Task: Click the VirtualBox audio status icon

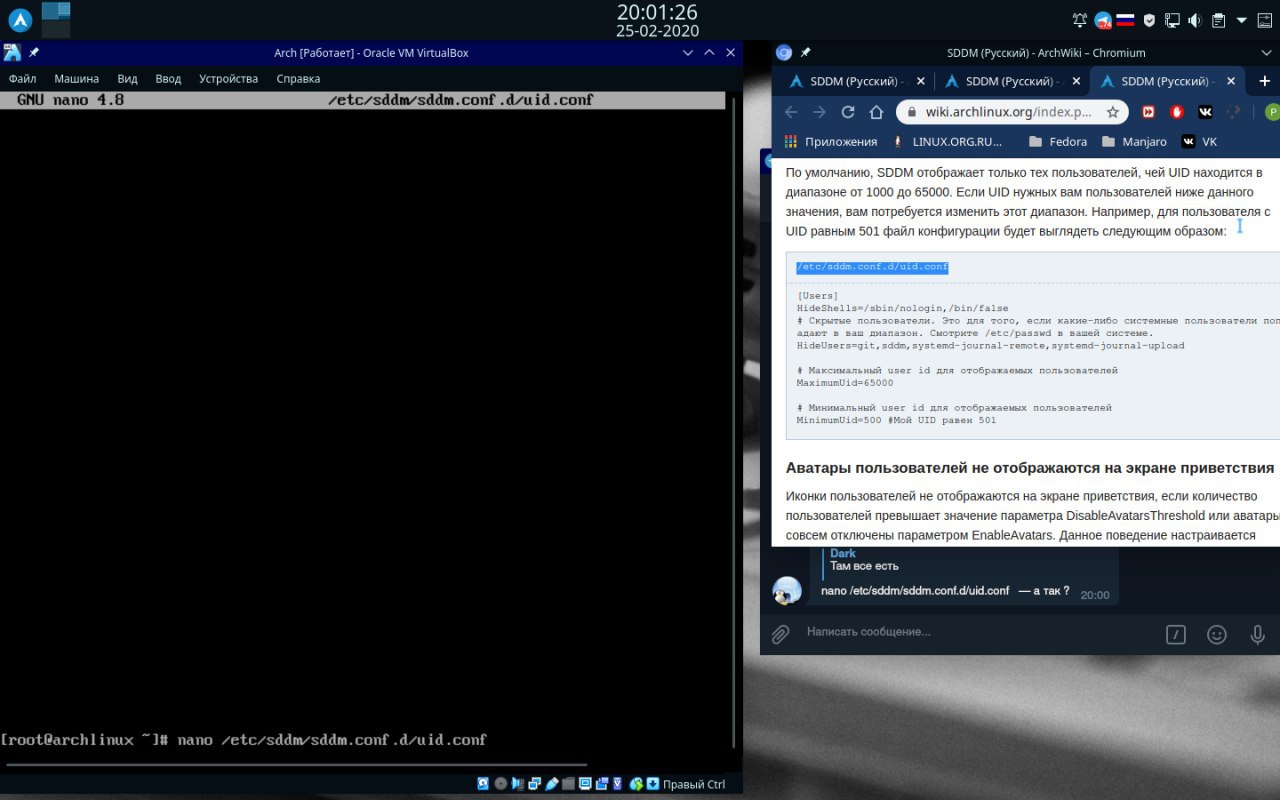Action: click(x=518, y=784)
